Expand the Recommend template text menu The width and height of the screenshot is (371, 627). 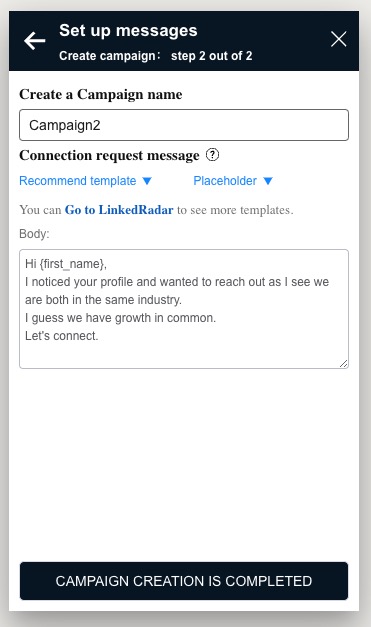click(78, 181)
